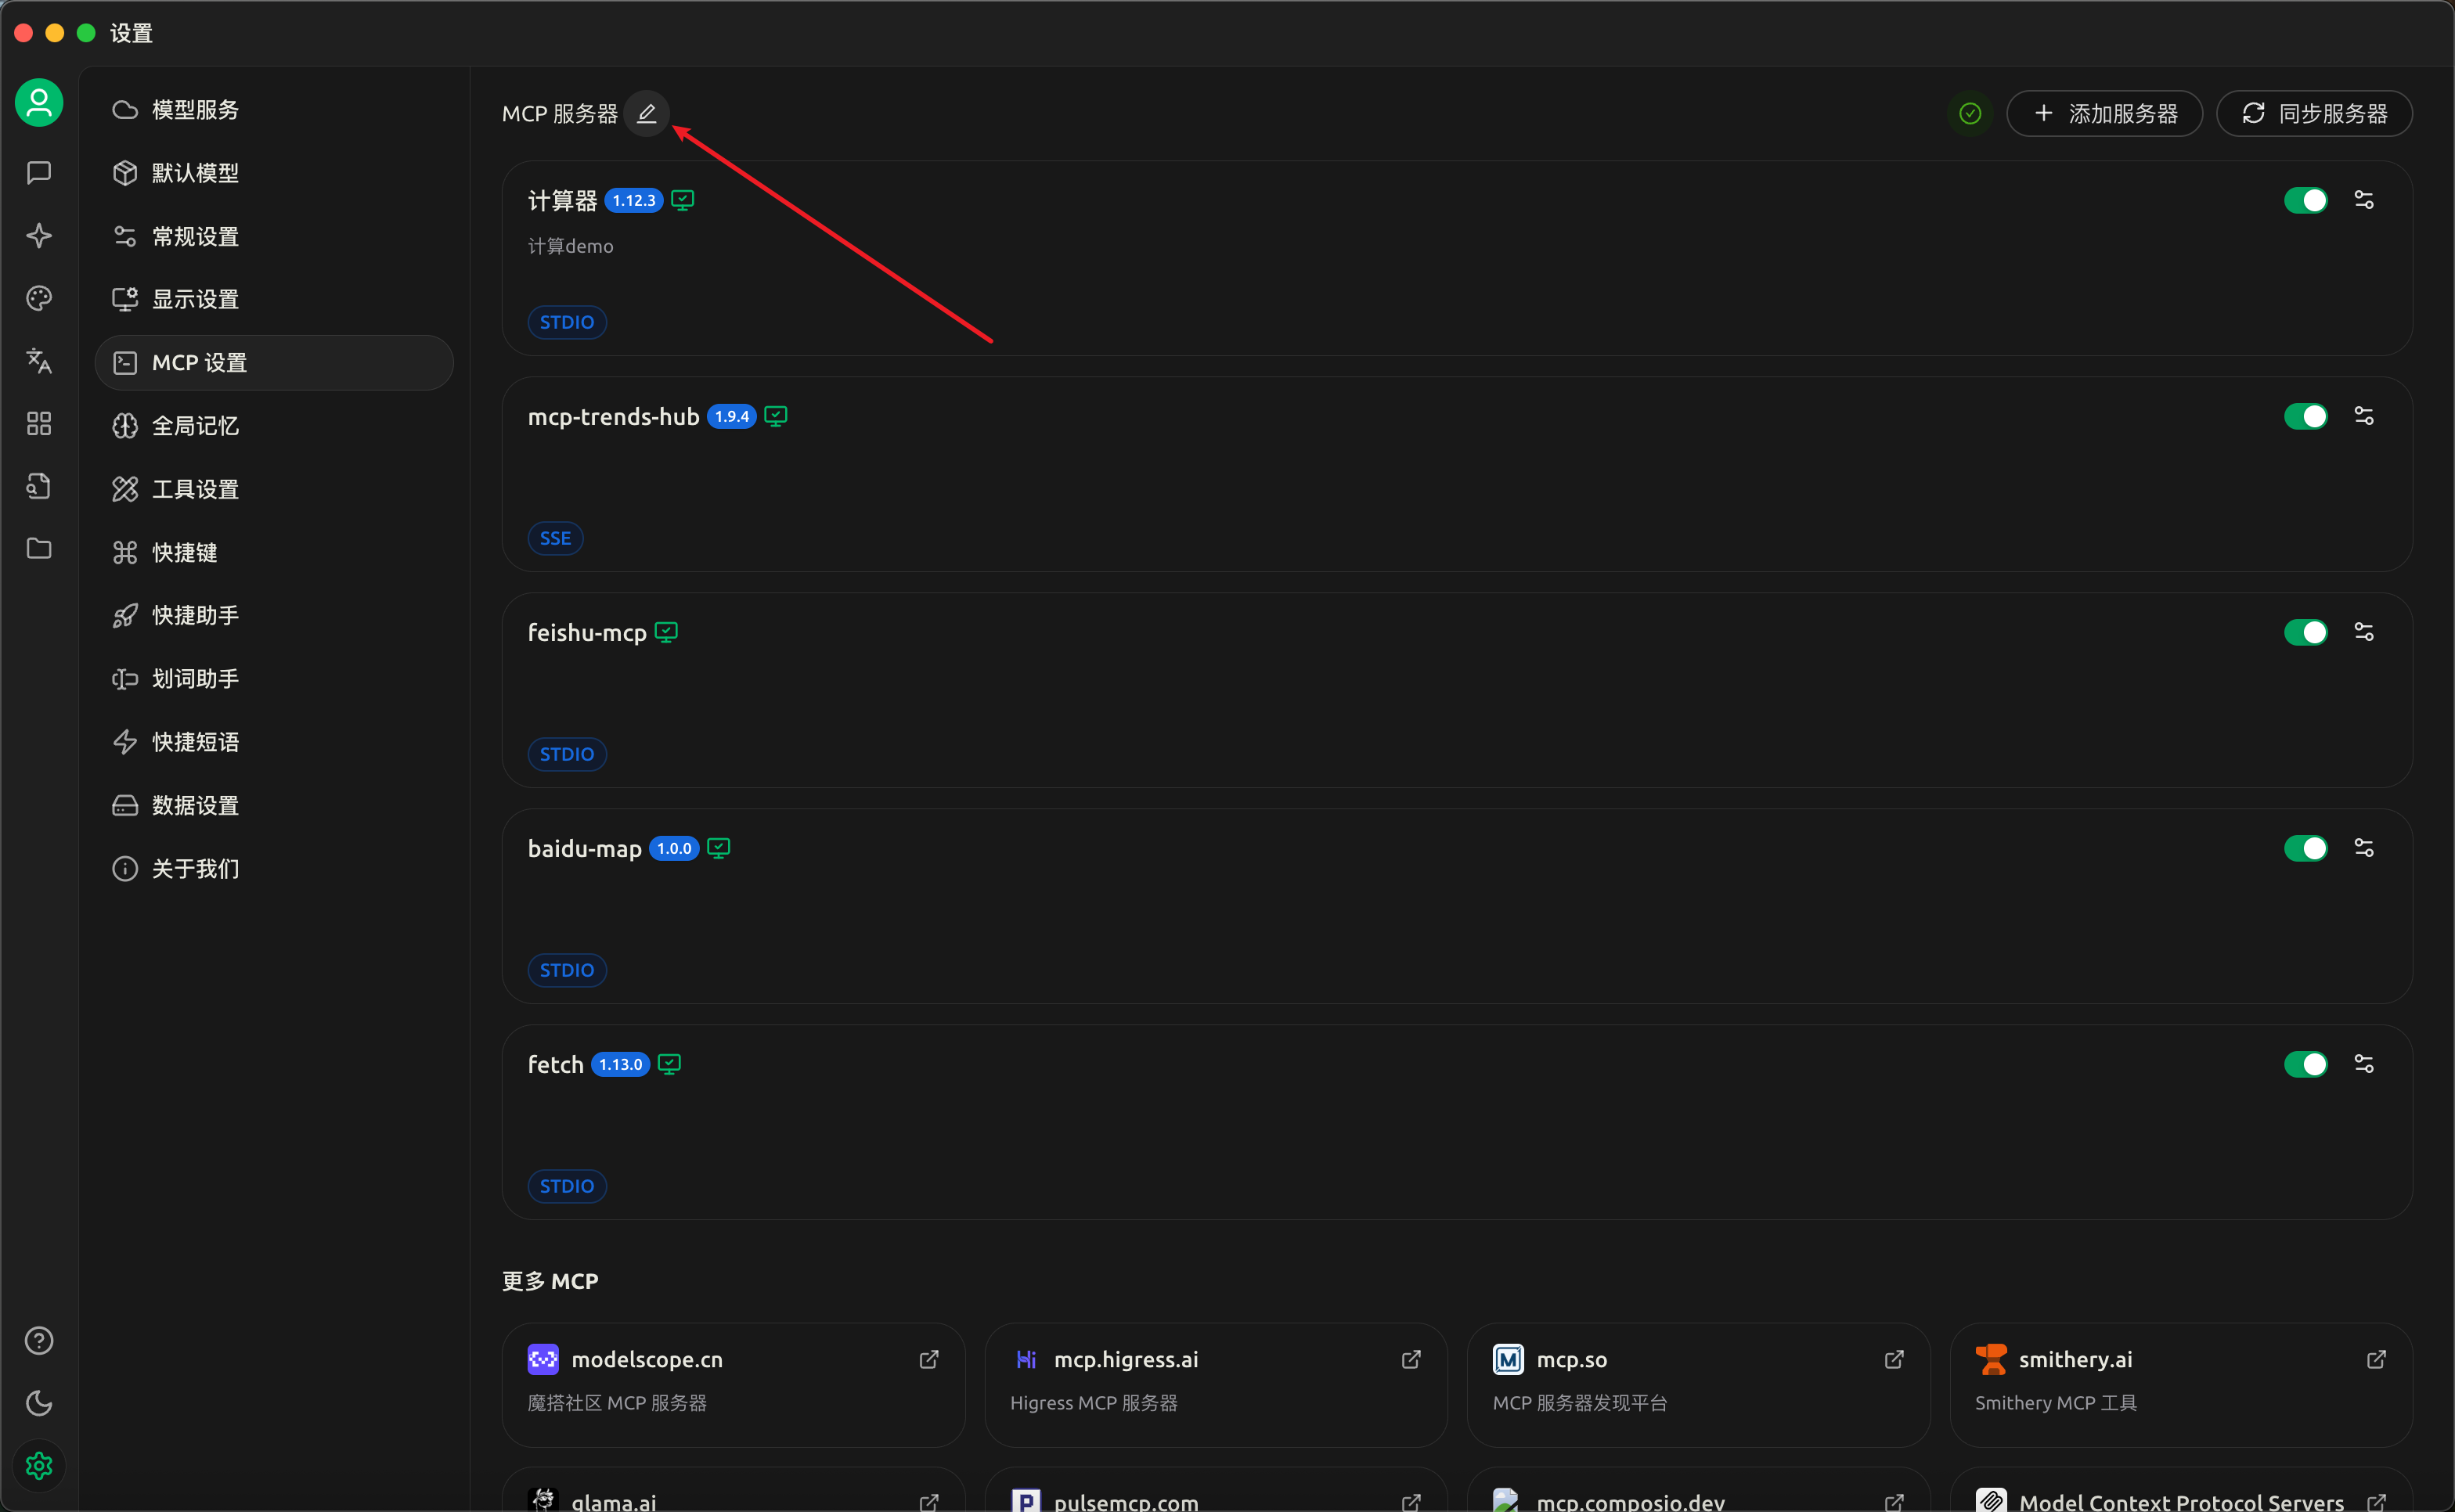Open the palette painting sidebar icon

pos(39,298)
